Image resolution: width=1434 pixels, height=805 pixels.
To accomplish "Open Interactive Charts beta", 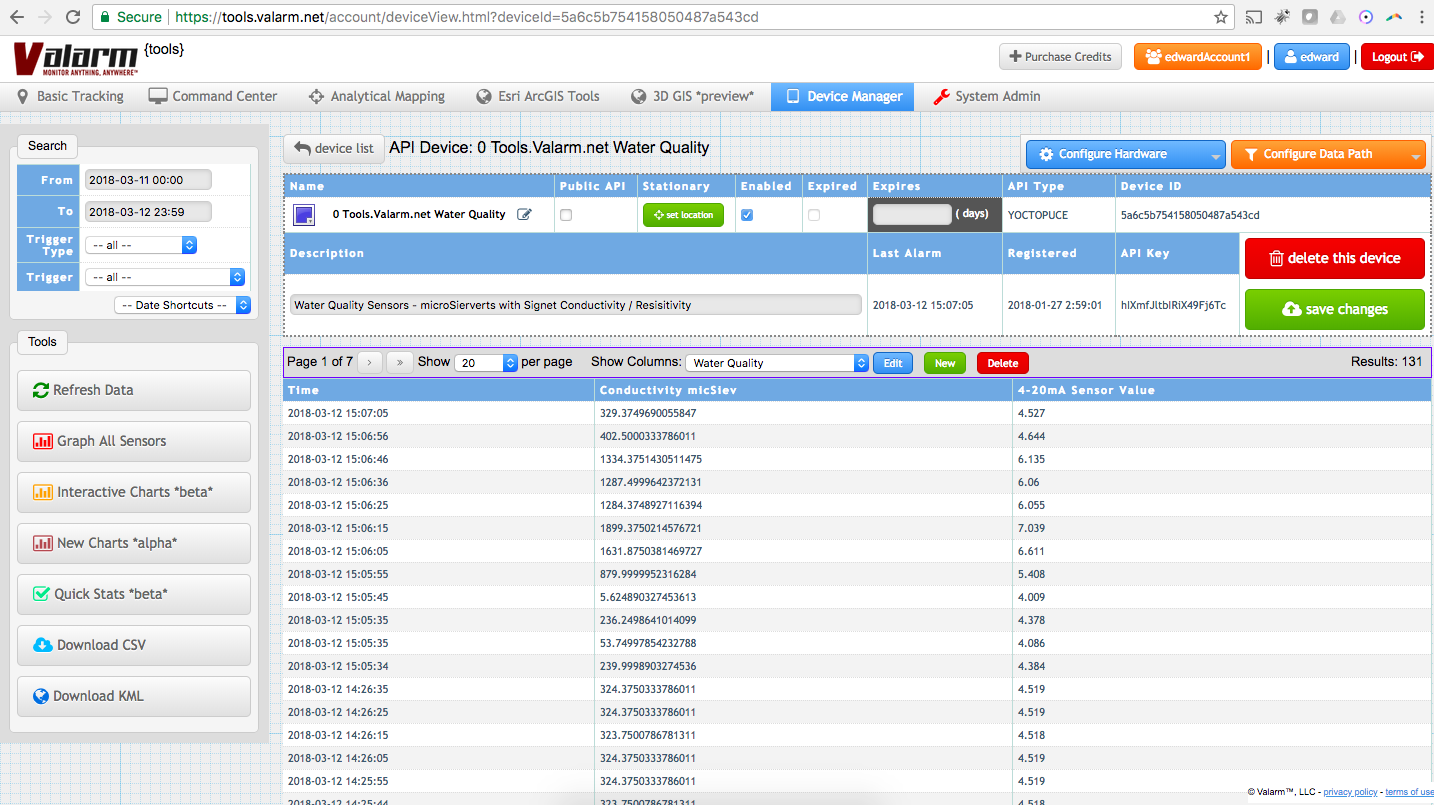I will coord(134,492).
